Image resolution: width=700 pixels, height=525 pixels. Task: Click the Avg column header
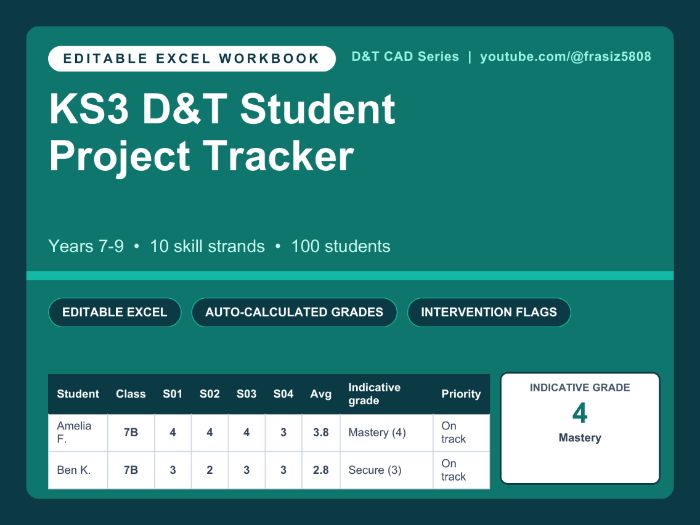[321, 394]
